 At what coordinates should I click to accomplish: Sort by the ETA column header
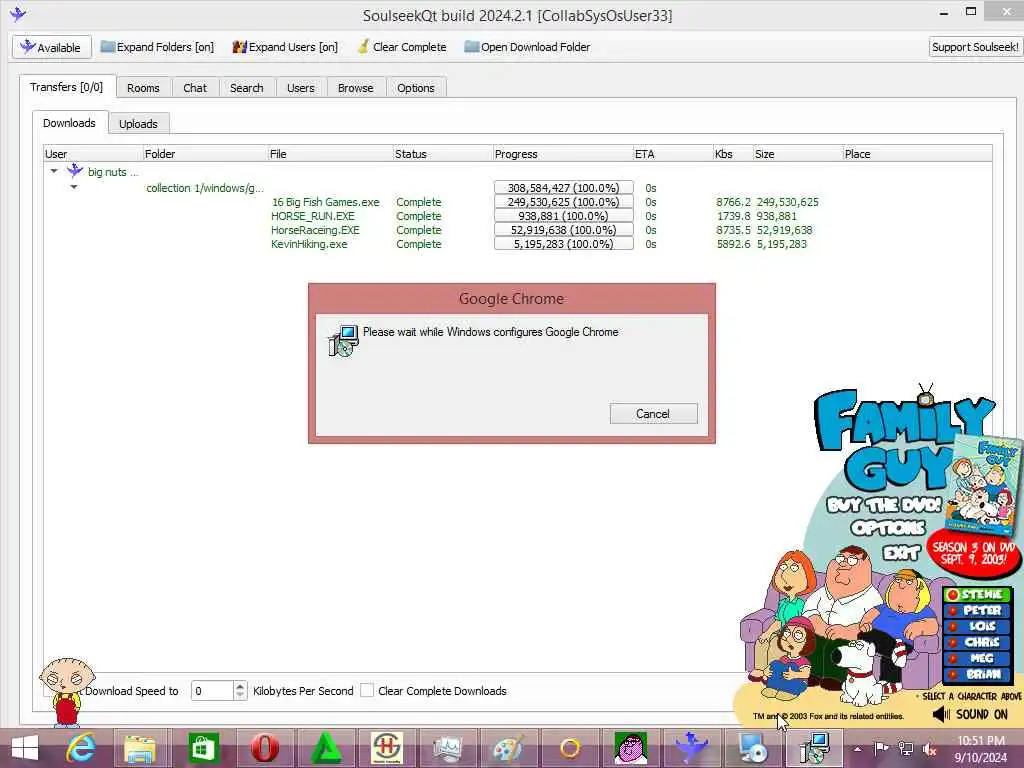point(673,154)
